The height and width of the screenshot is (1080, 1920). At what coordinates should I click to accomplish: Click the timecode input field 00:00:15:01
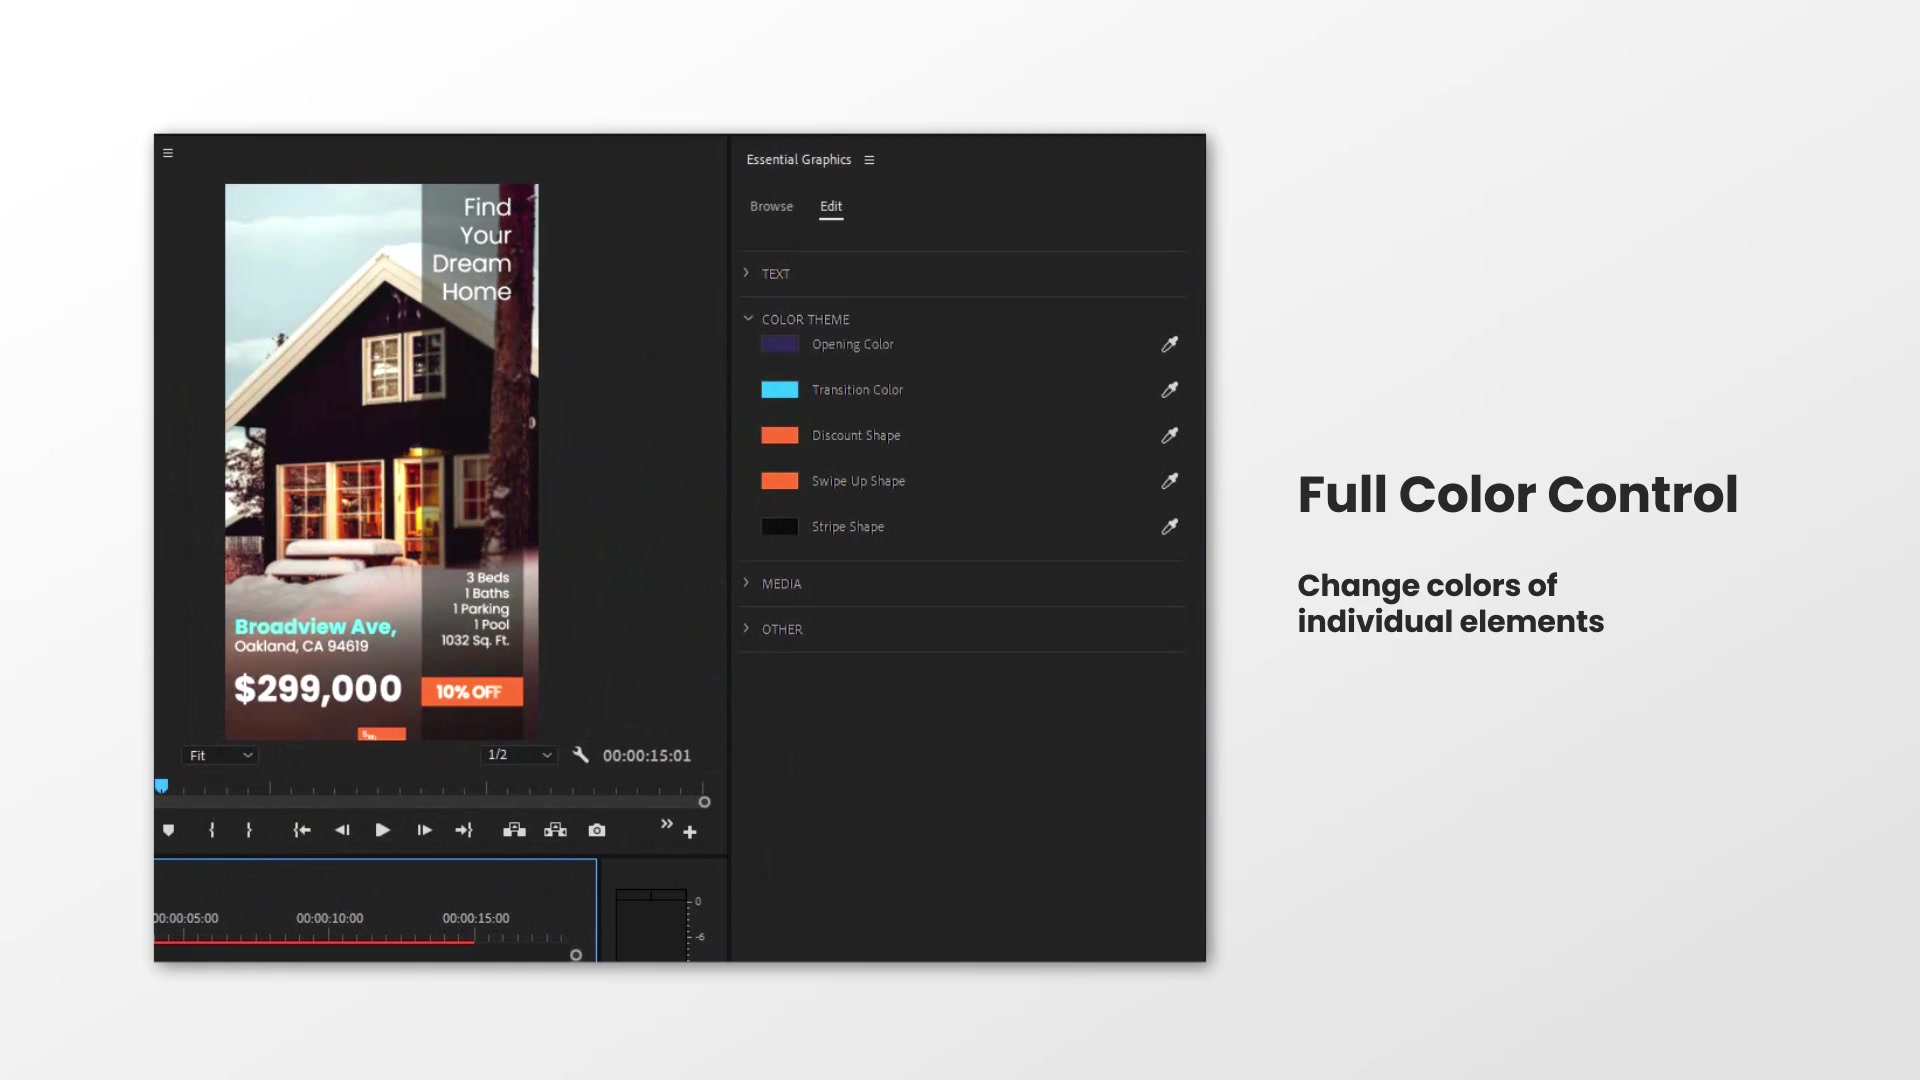pos(646,754)
